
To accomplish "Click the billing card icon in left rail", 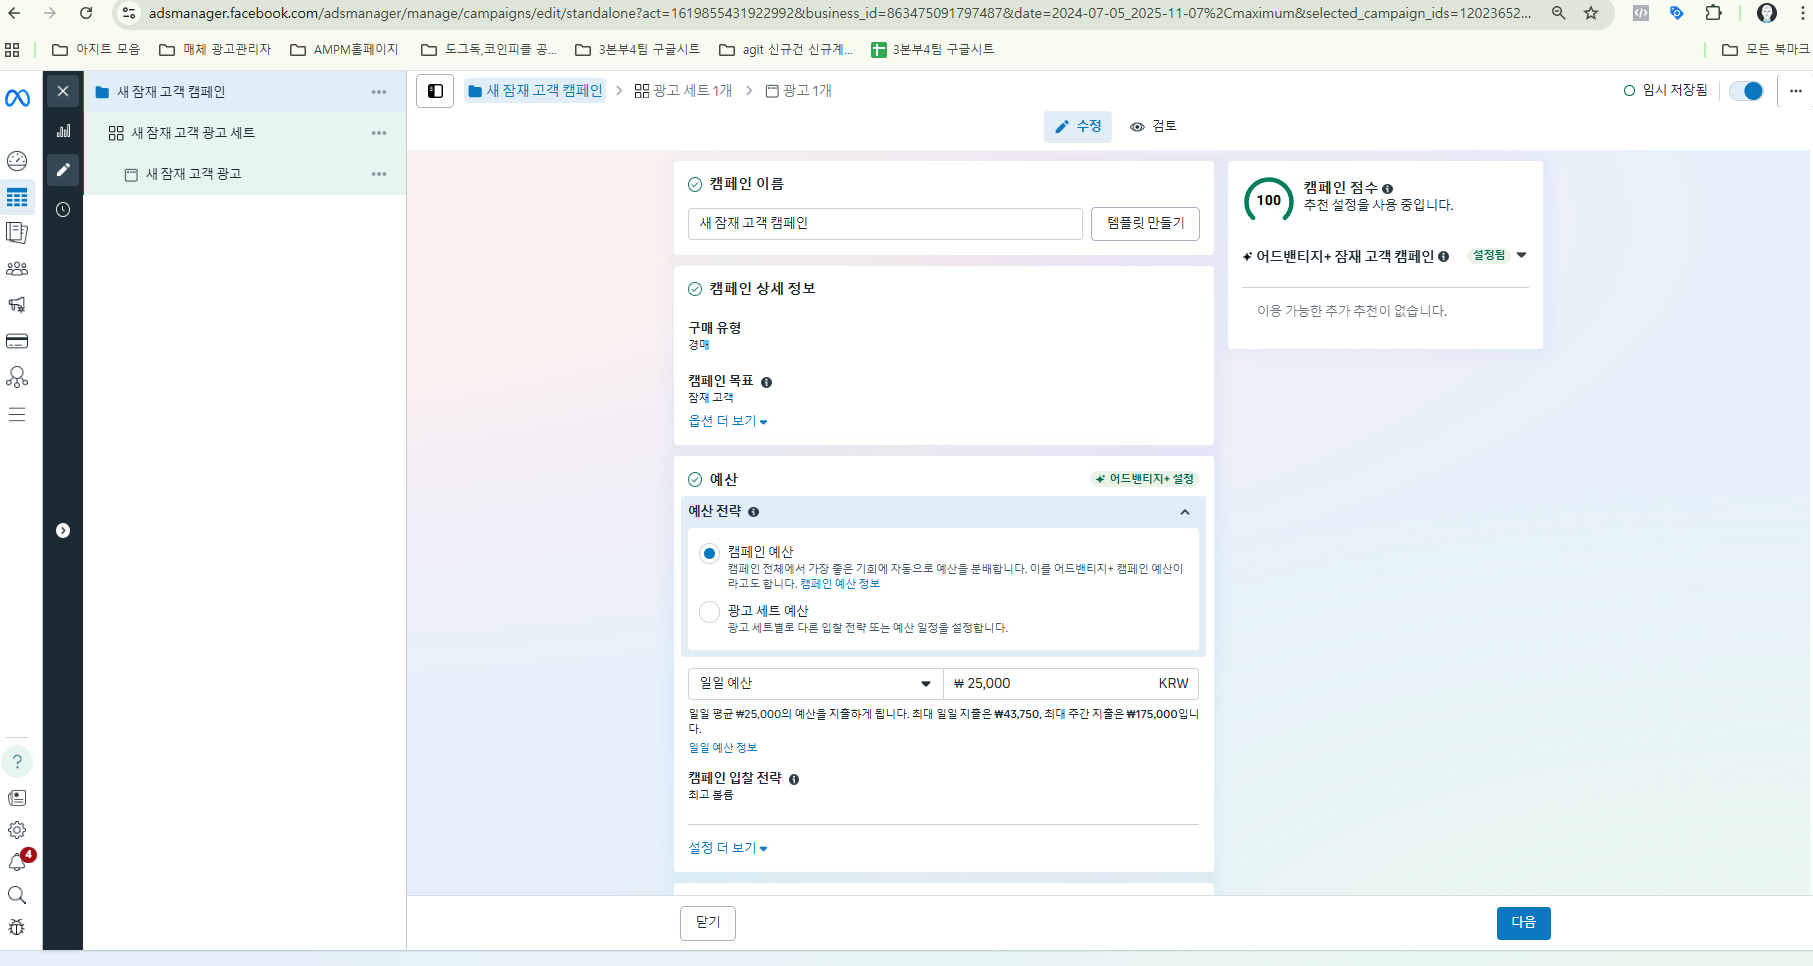I will [x=17, y=341].
